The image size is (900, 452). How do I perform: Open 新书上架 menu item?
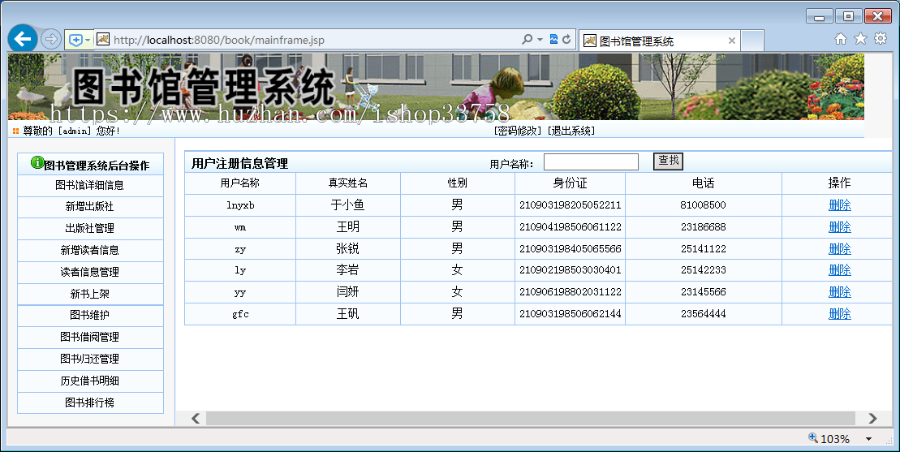point(90,294)
